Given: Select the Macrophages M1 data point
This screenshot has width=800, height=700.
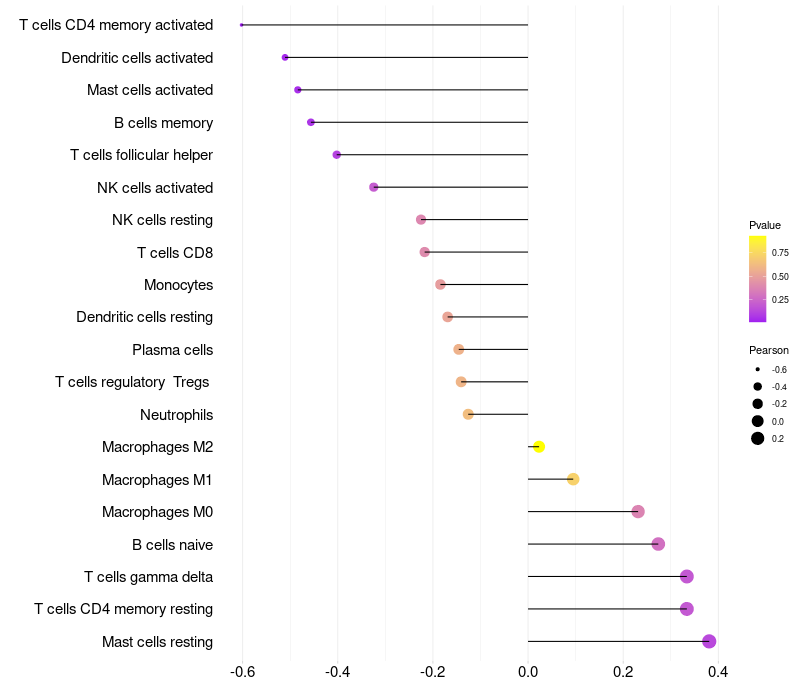Looking at the screenshot, I should (x=573, y=479).
